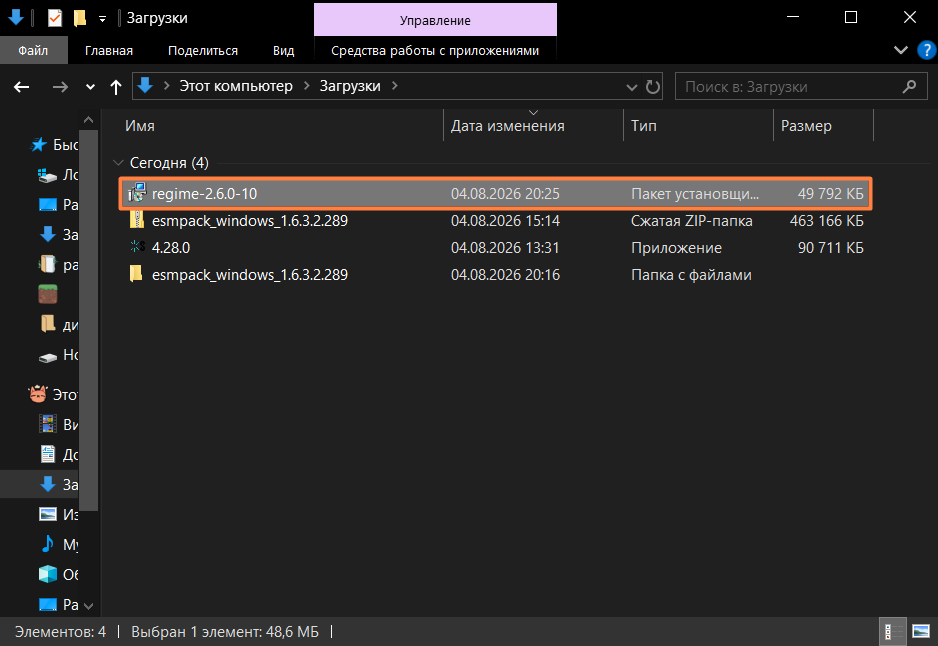Open Help with the question mark icon
This screenshot has height=646, width=938.
(926, 50)
